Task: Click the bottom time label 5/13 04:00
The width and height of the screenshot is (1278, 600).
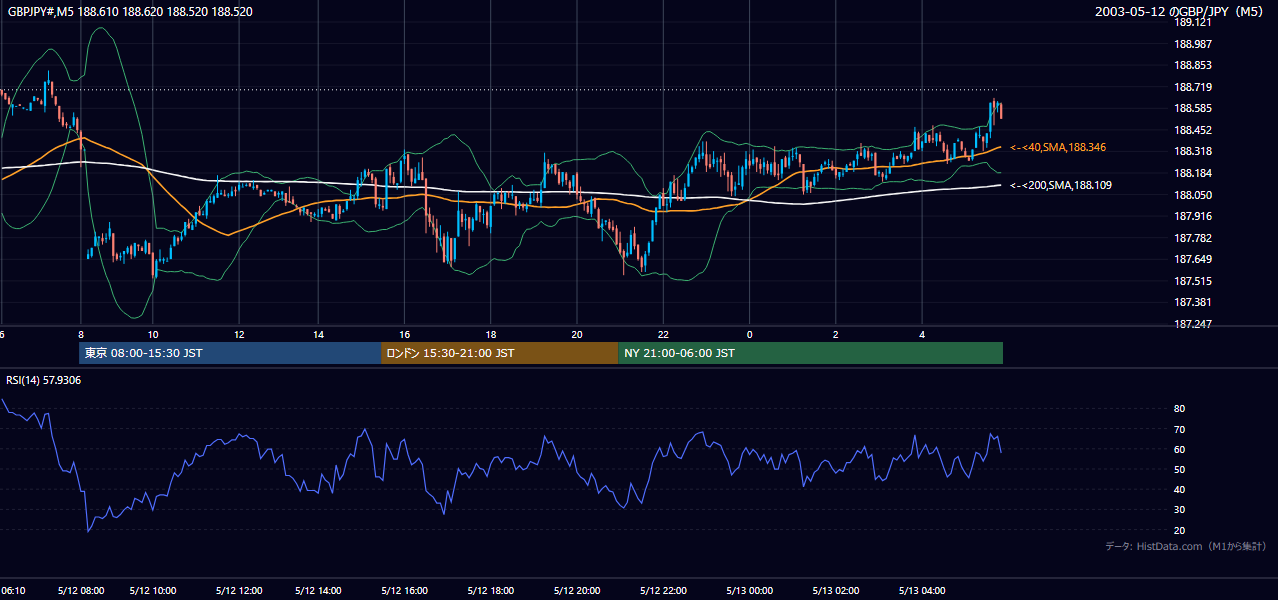Action: (x=922, y=591)
